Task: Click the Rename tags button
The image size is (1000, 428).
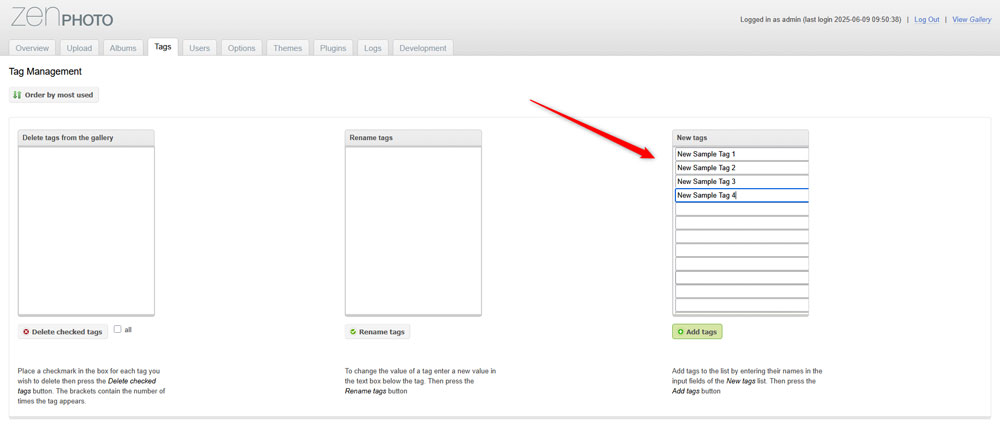Action: coord(378,332)
